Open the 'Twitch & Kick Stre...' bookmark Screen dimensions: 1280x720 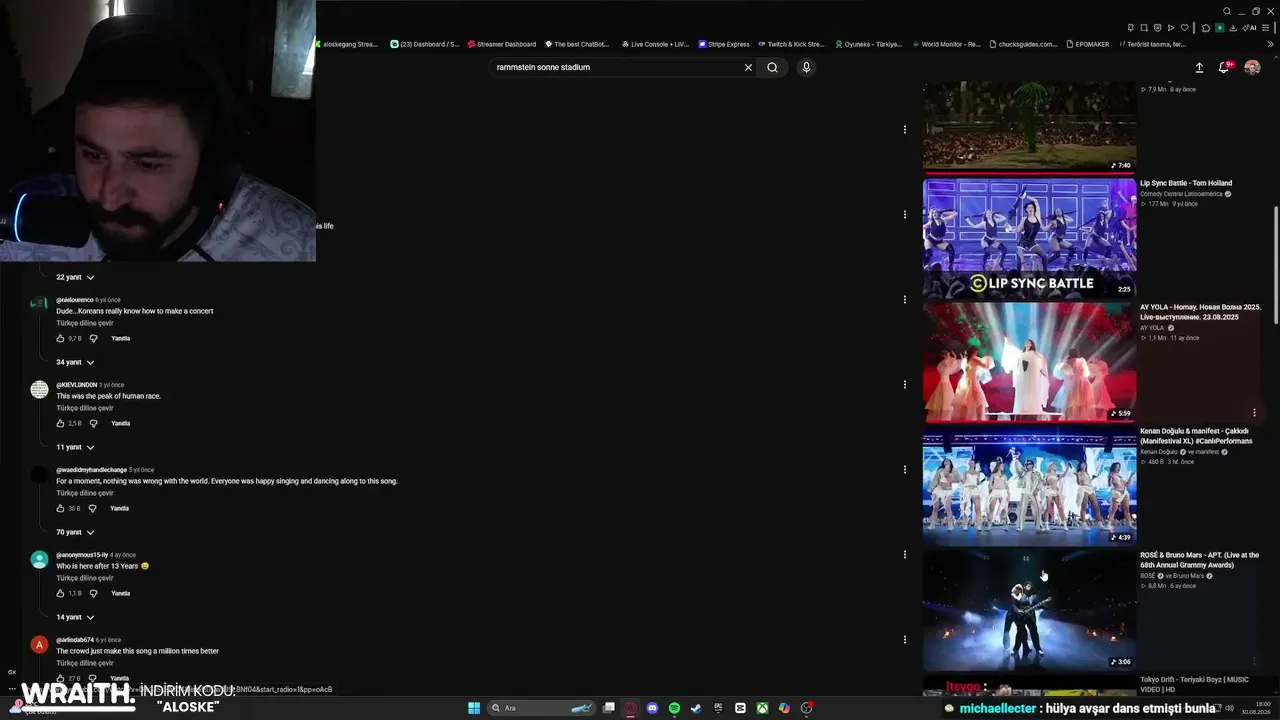pyautogui.click(x=791, y=44)
